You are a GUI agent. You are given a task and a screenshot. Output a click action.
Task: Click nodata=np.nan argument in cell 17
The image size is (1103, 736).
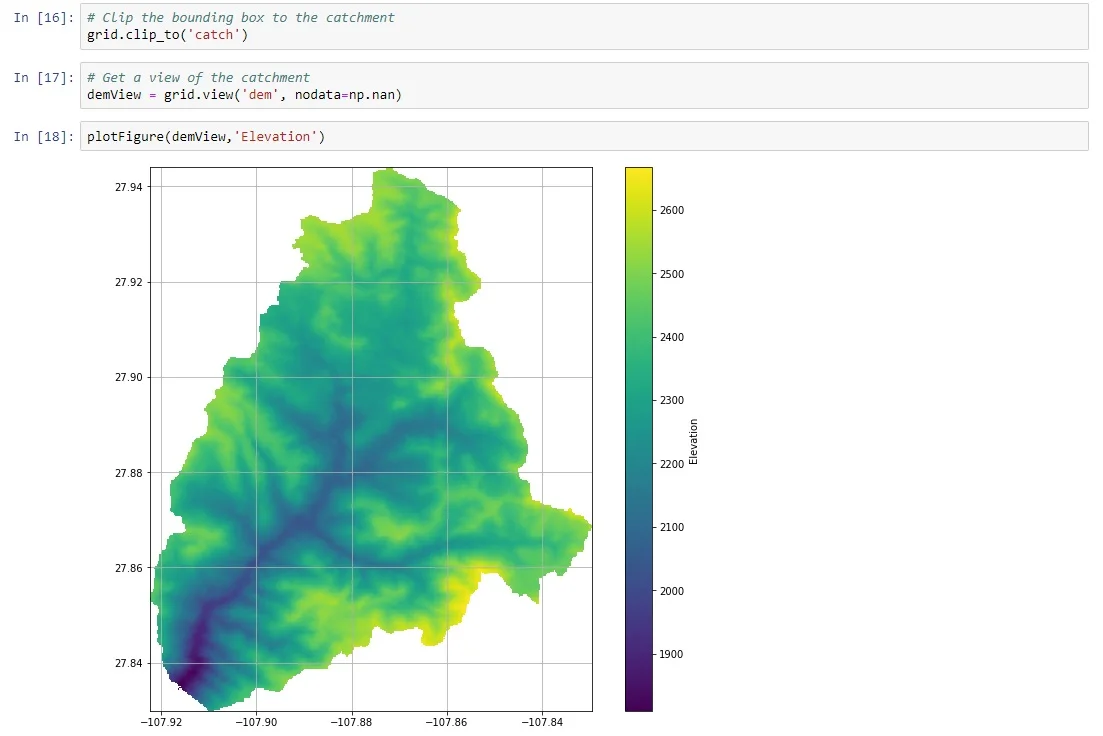345,94
